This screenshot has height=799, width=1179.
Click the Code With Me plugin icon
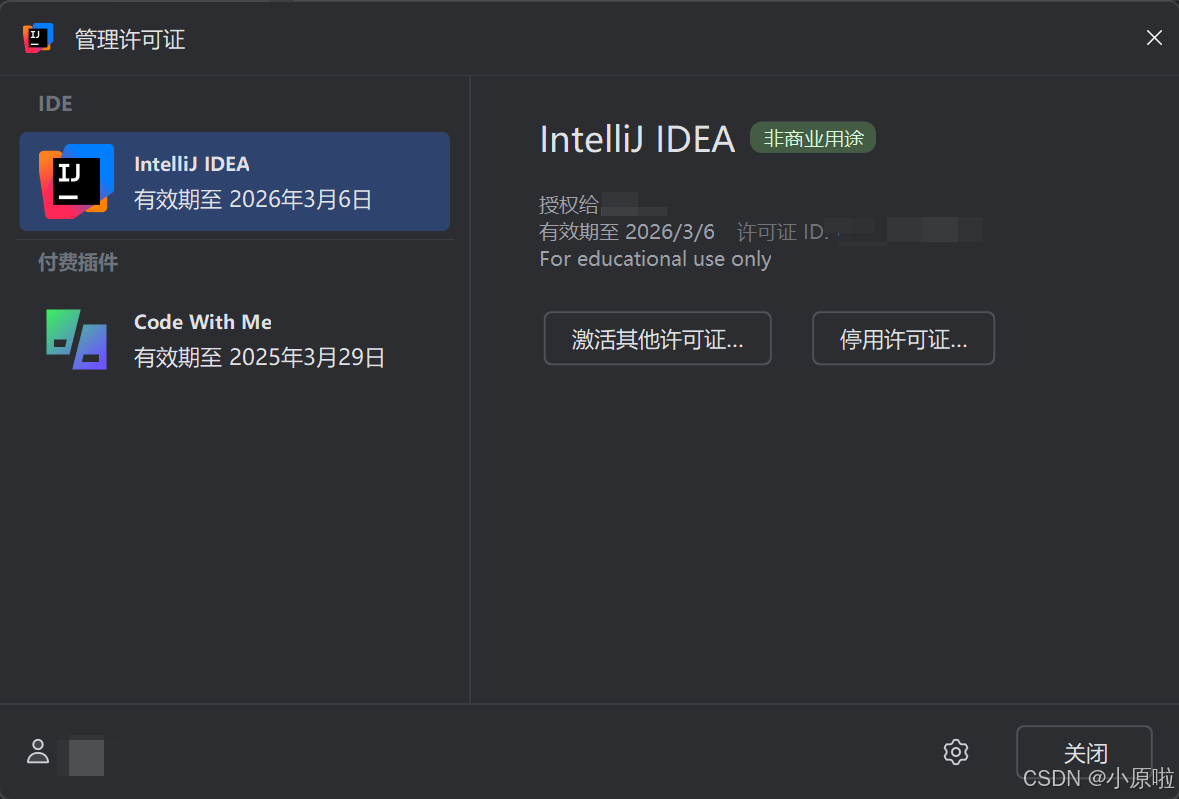click(x=76, y=339)
